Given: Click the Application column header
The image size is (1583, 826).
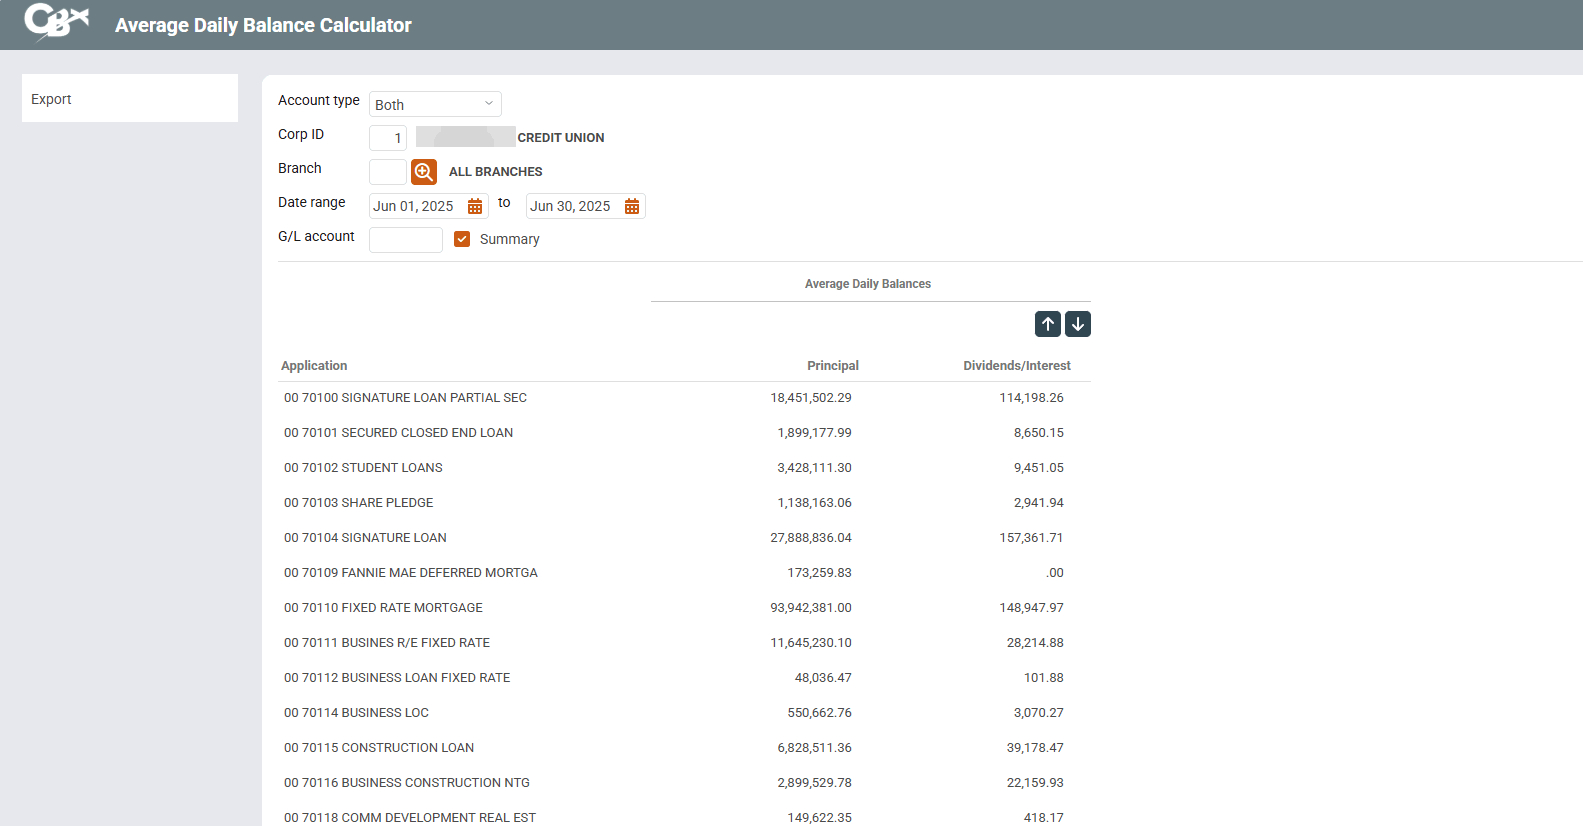Looking at the screenshot, I should coord(314,366).
